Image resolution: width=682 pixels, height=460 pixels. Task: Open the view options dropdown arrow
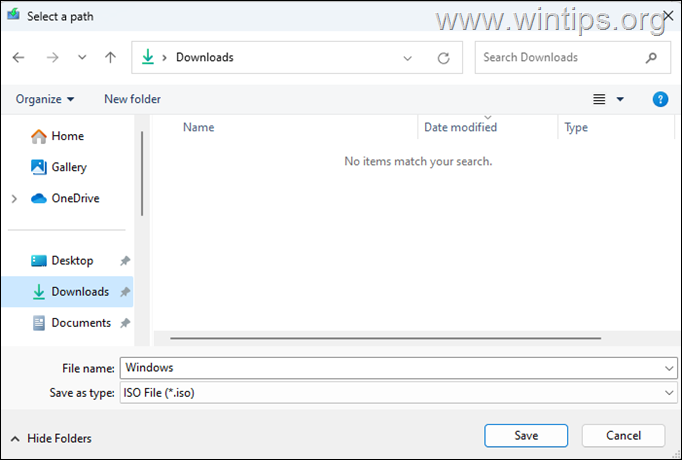click(x=620, y=99)
